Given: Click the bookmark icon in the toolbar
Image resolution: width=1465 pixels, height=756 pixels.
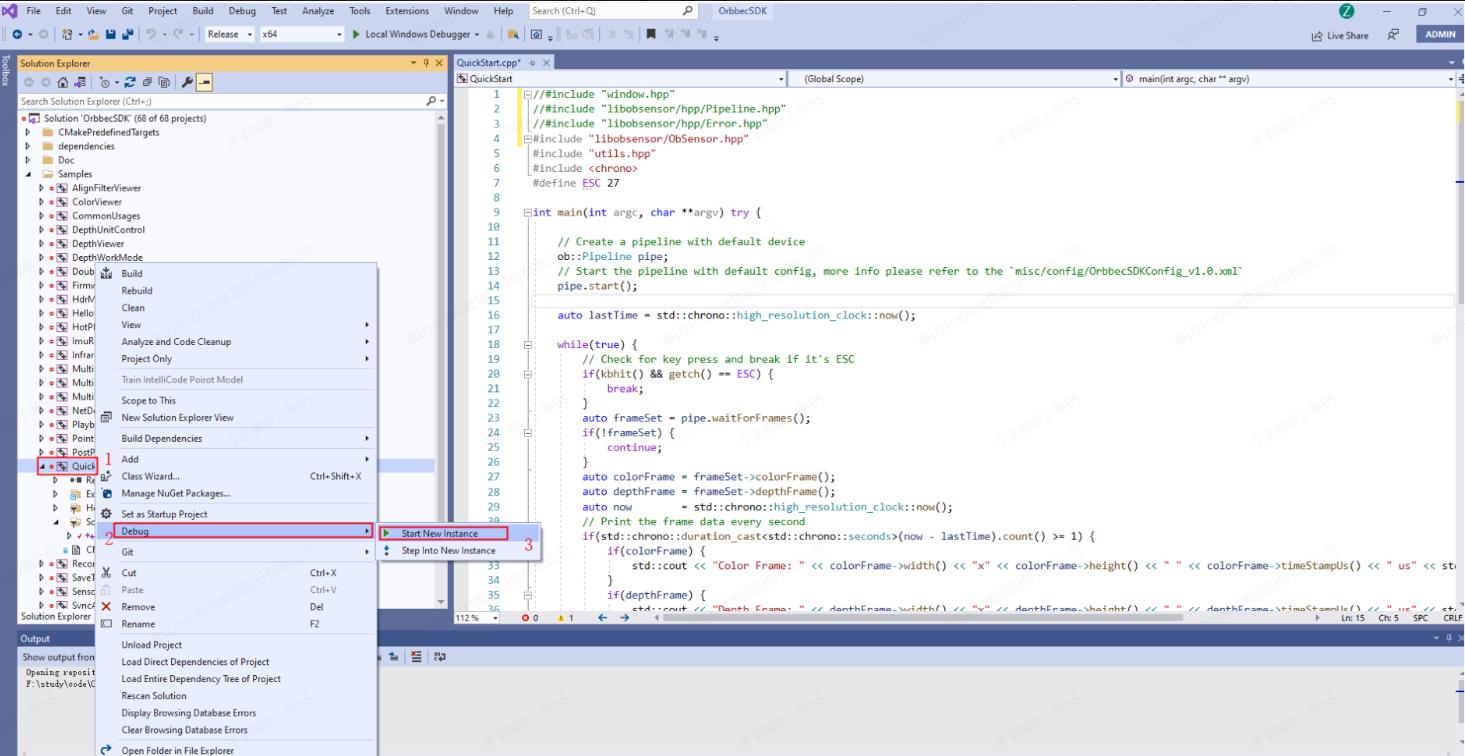Looking at the screenshot, I should (651, 34).
